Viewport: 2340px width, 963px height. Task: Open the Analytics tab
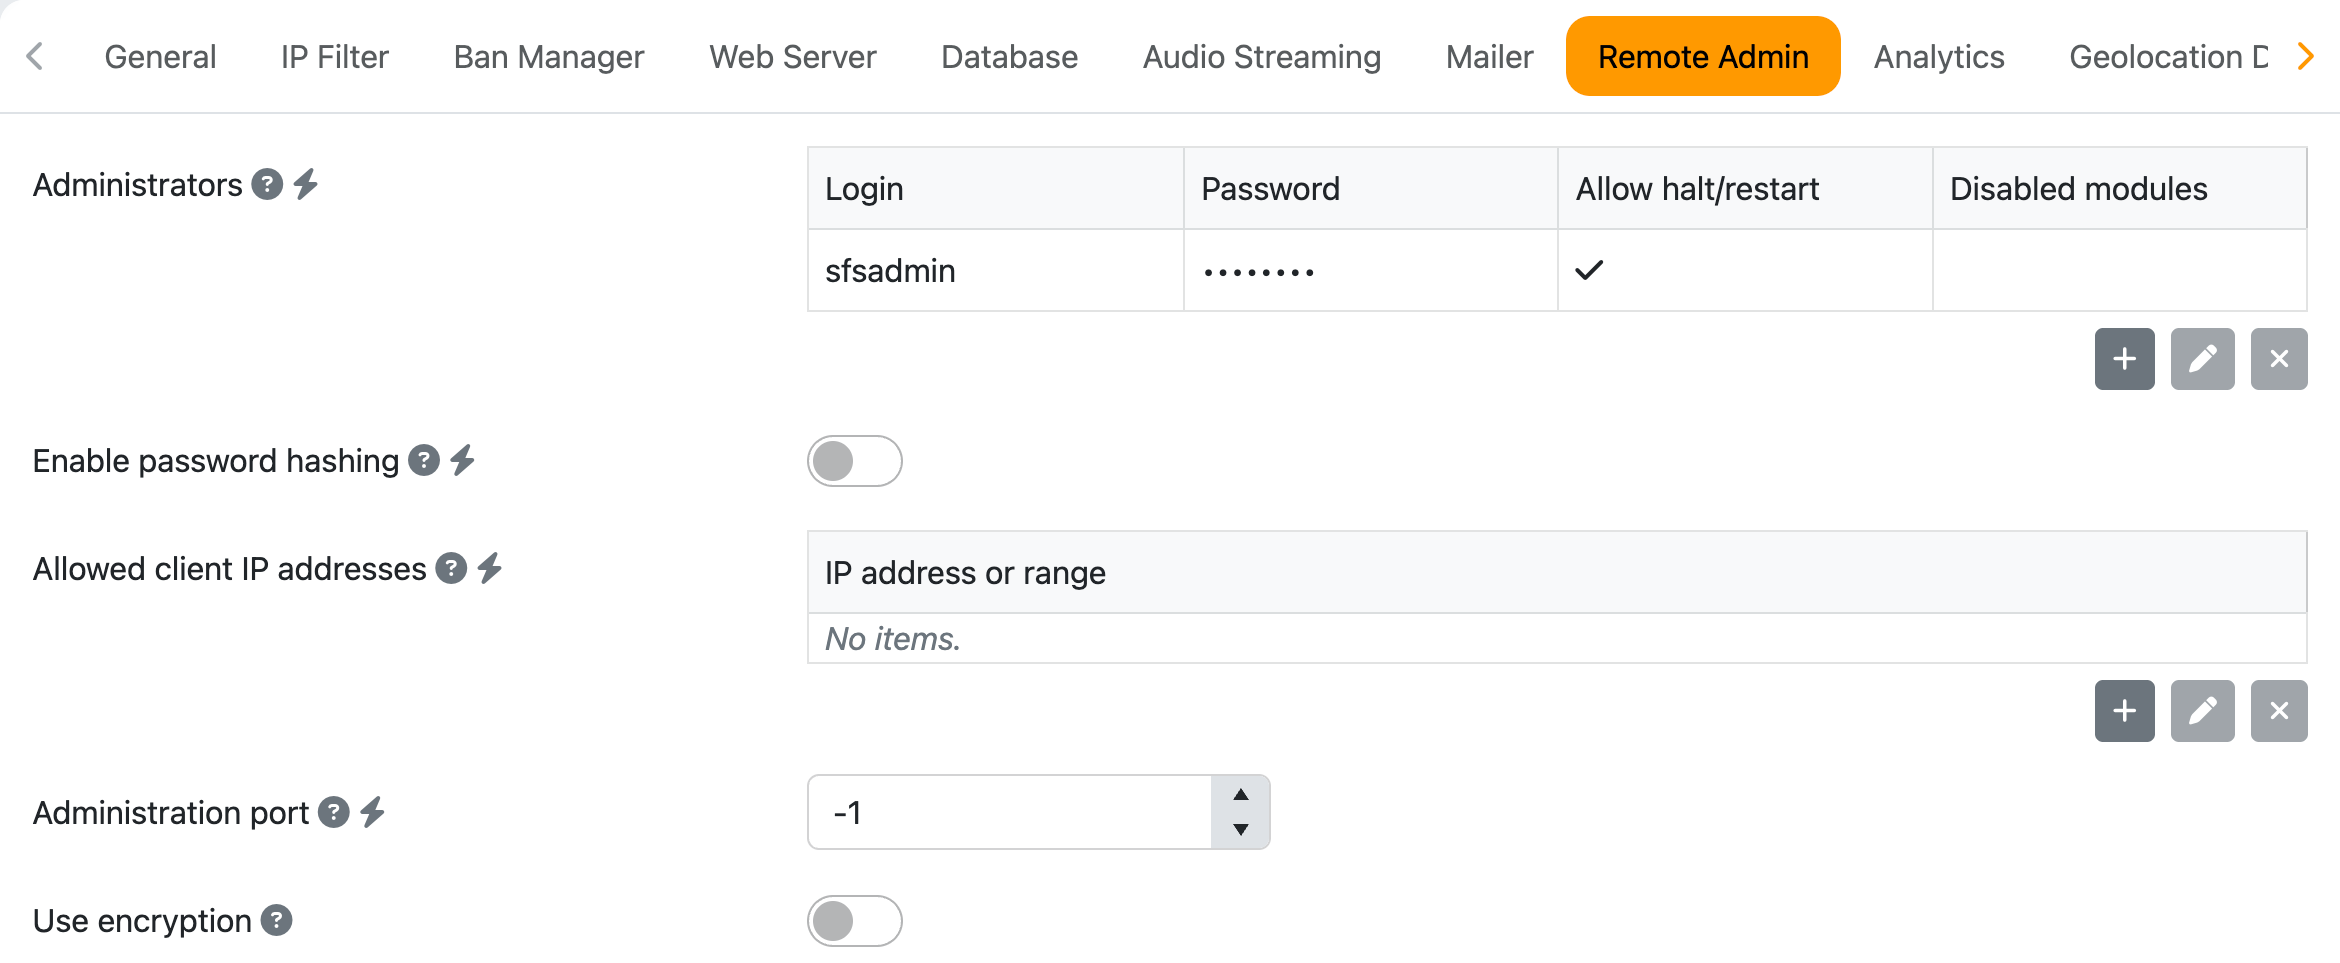click(1938, 57)
